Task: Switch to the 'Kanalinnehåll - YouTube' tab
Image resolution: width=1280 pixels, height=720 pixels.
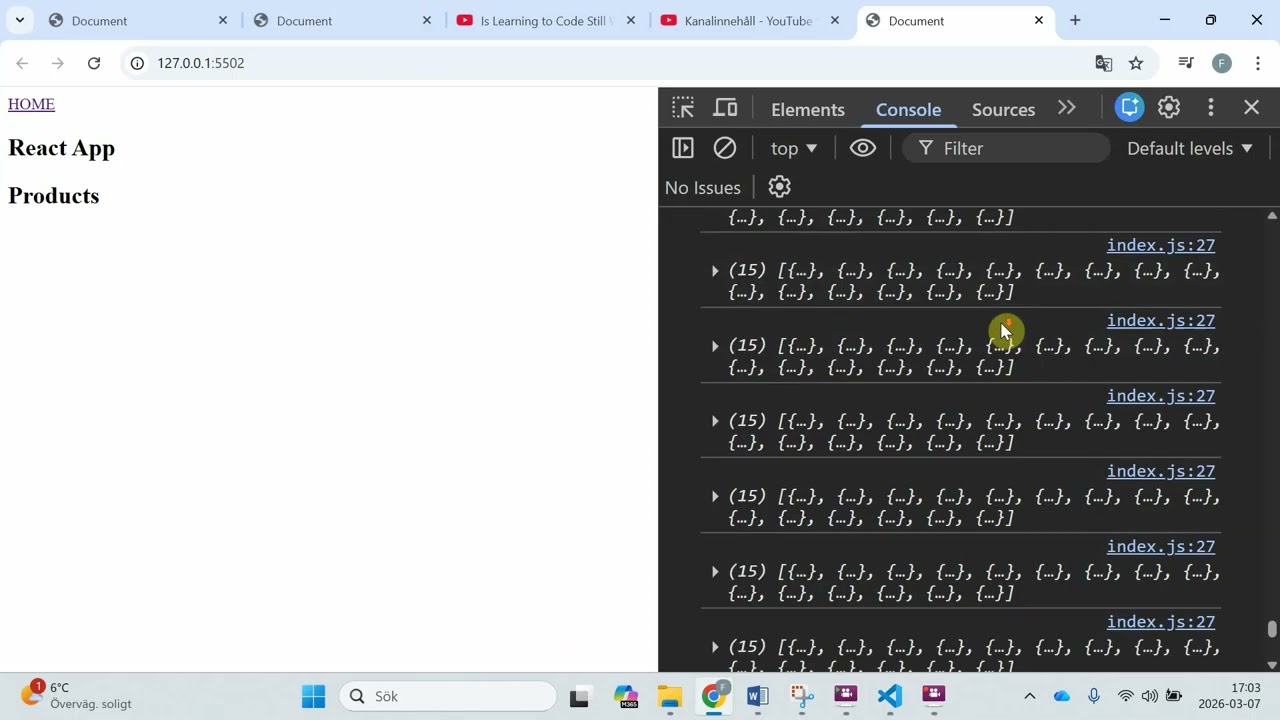Action: (750, 20)
